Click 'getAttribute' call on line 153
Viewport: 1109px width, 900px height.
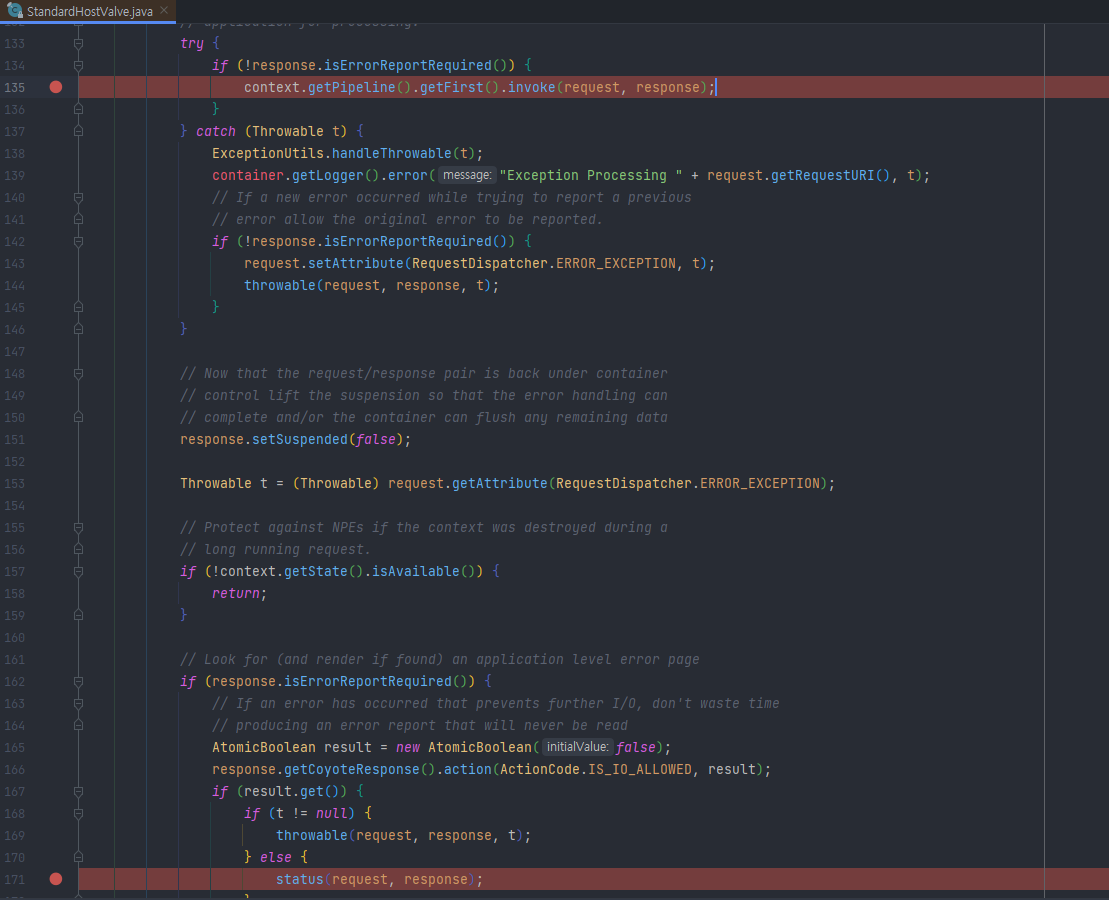coord(499,483)
